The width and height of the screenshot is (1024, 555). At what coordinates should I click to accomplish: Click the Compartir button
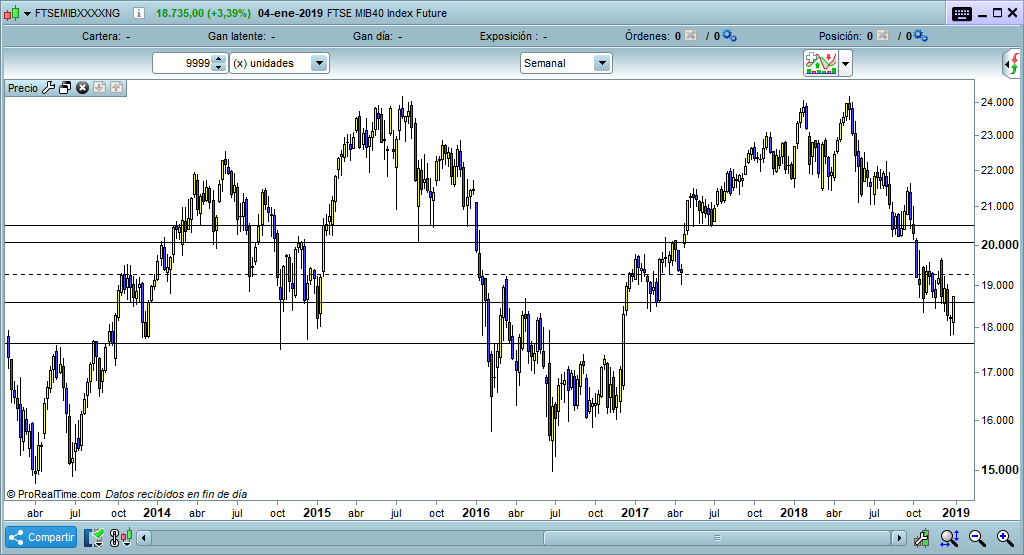(42, 538)
